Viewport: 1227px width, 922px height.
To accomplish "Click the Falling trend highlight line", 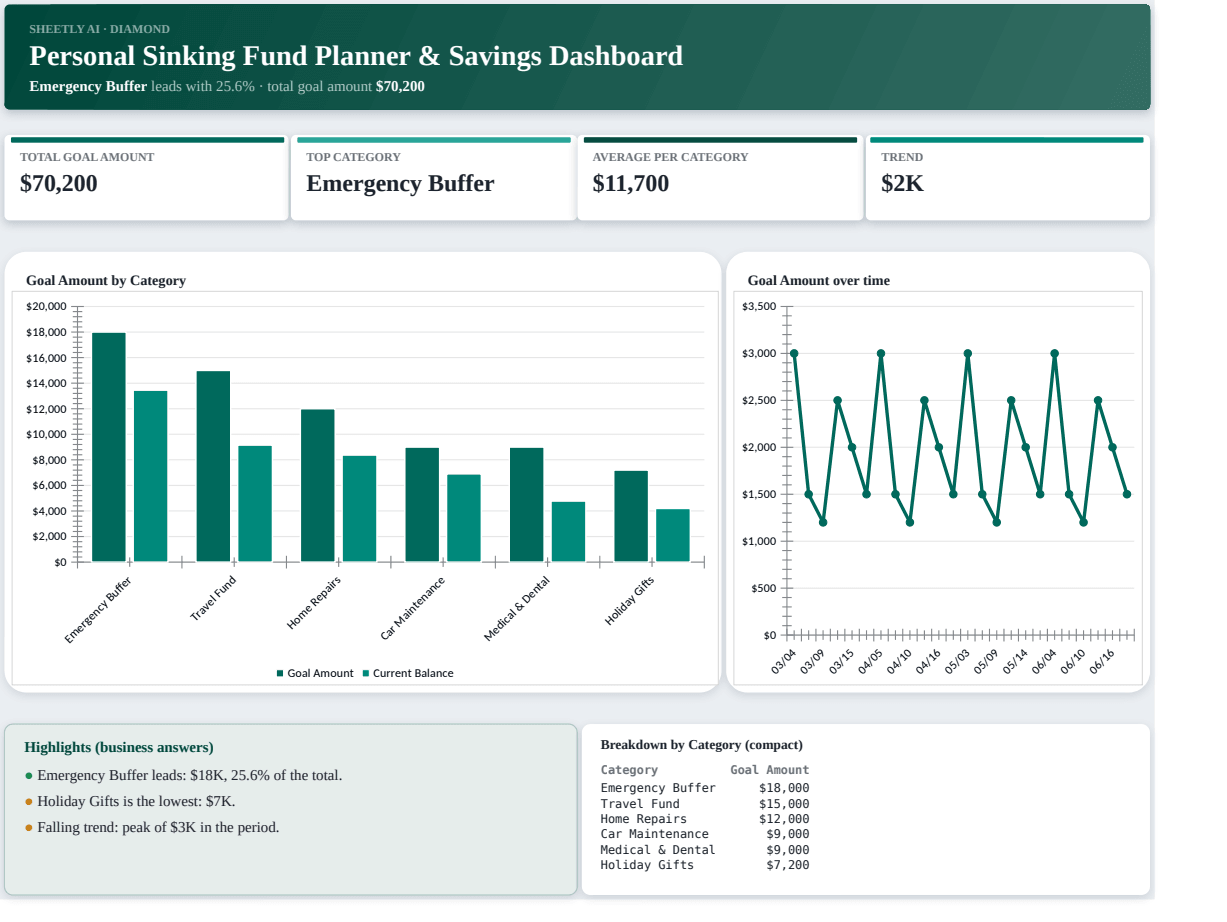I will (152, 827).
